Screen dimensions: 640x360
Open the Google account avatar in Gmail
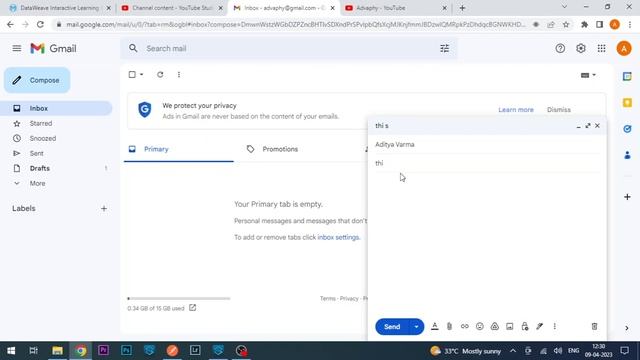tap(624, 49)
